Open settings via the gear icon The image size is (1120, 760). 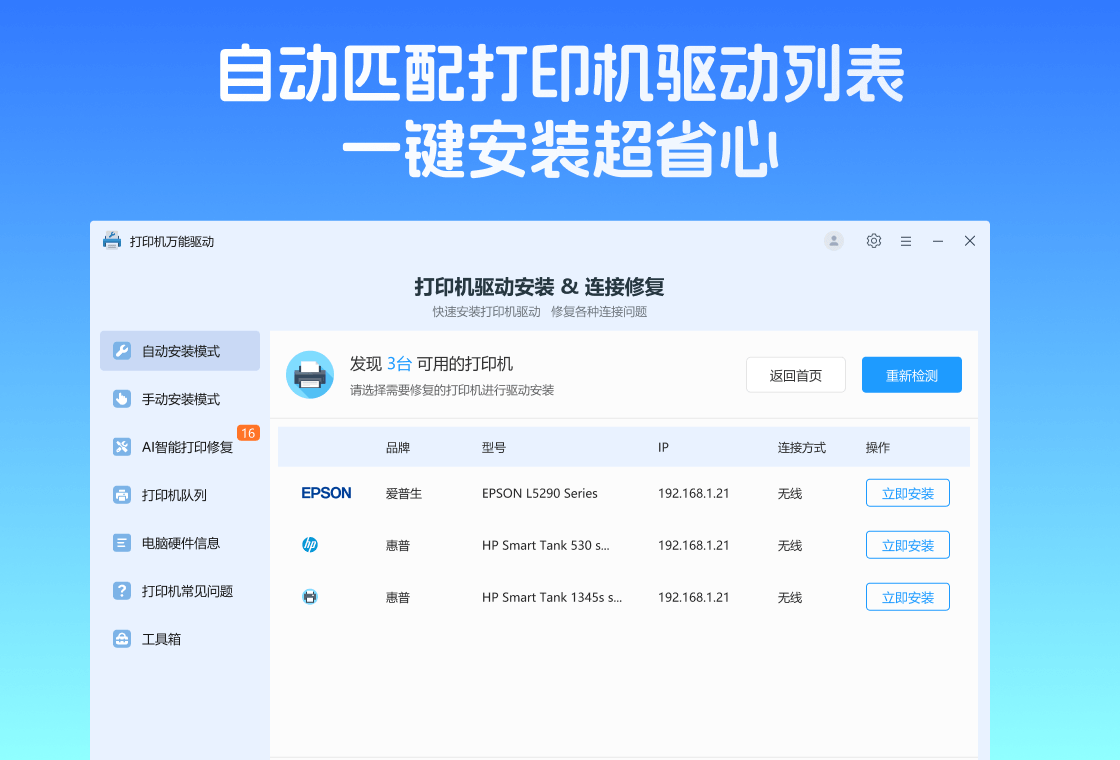[874, 241]
